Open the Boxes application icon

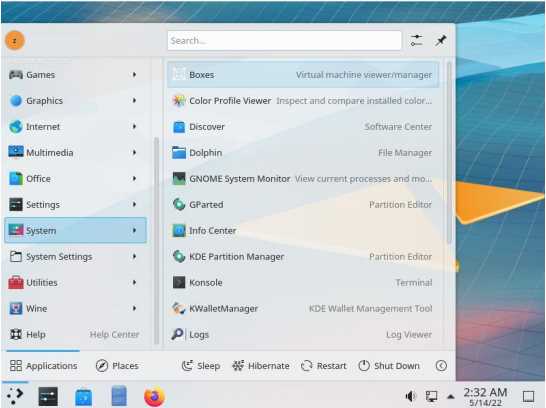(x=179, y=74)
